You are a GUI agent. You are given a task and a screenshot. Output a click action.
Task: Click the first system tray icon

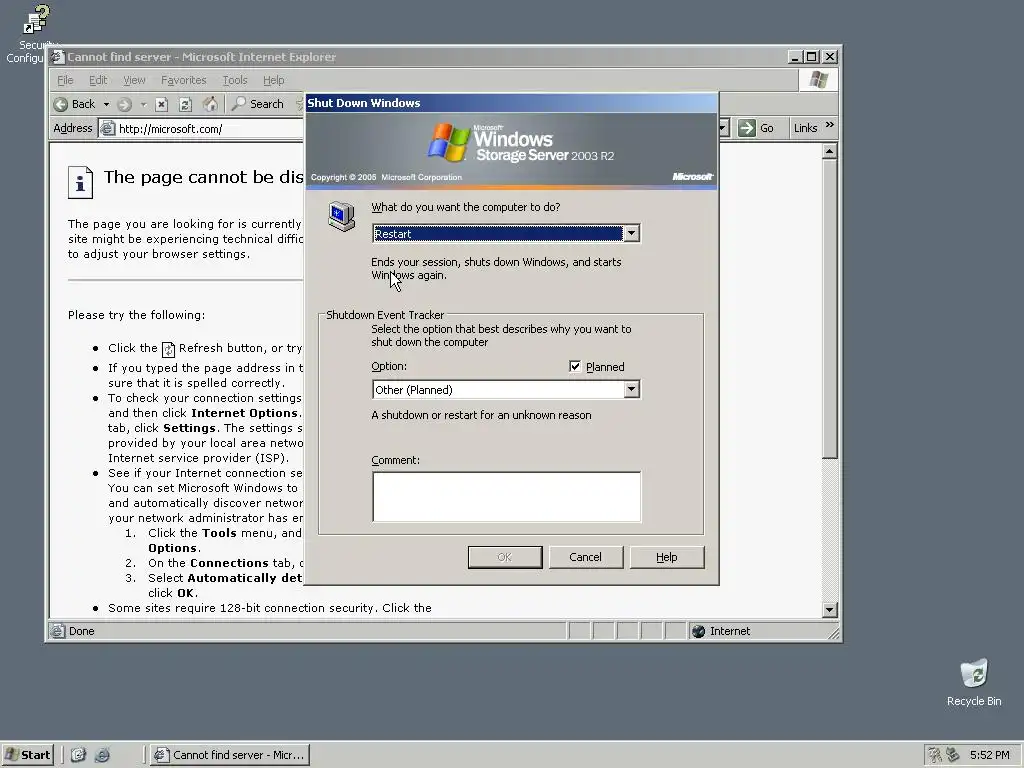[x=935, y=755]
